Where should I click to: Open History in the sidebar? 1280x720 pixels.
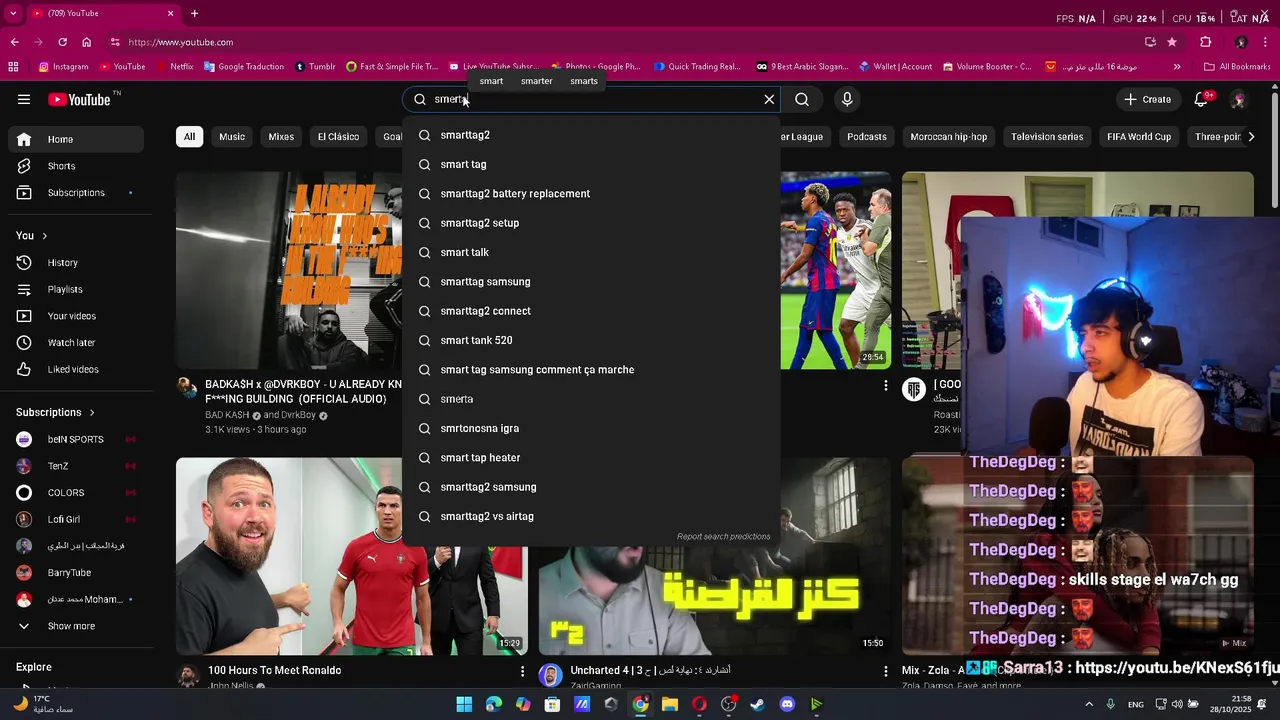coord(75,263)
